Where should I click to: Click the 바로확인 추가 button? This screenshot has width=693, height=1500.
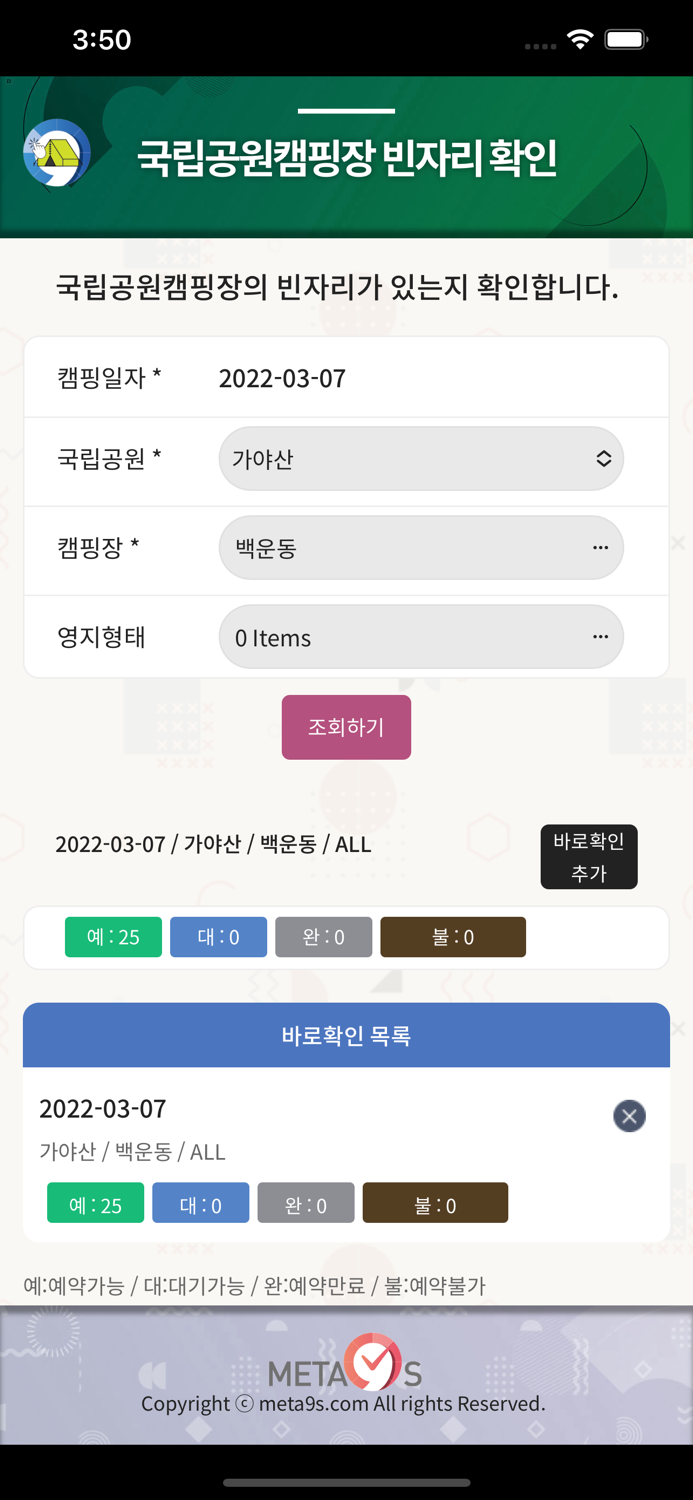(589, 856)
